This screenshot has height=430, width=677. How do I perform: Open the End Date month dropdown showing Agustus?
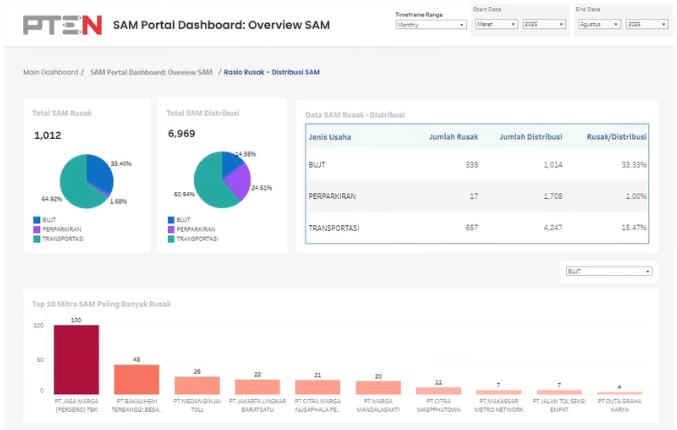(x=599, y=25)
